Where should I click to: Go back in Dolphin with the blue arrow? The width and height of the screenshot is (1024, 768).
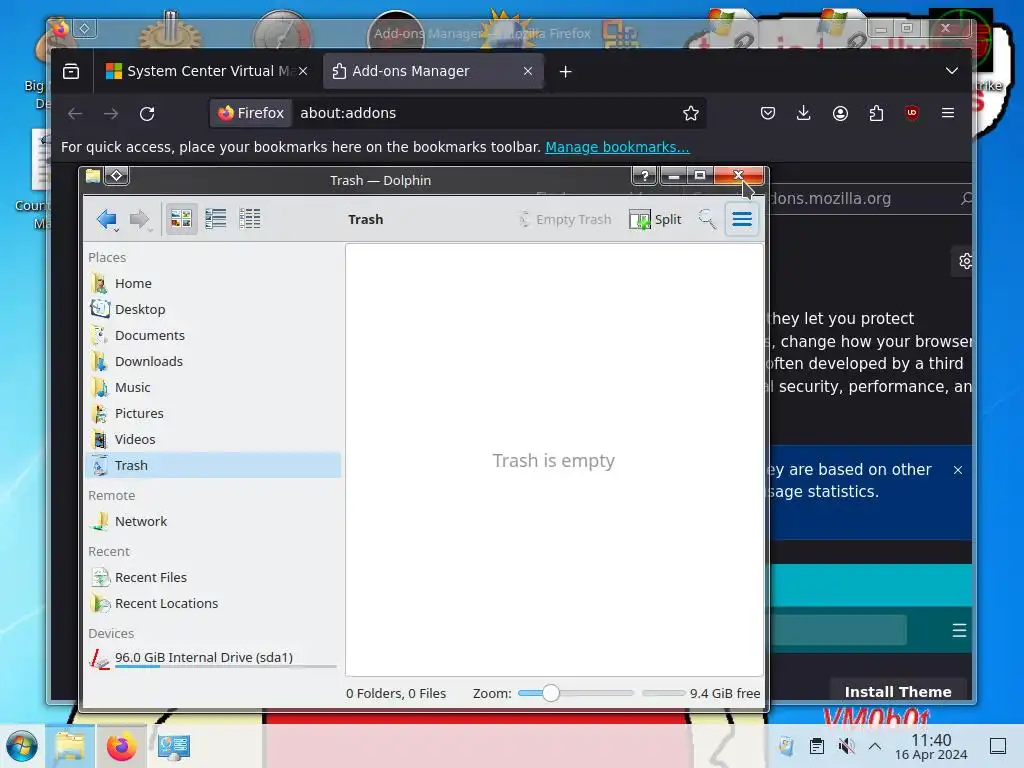pos(107,219)
